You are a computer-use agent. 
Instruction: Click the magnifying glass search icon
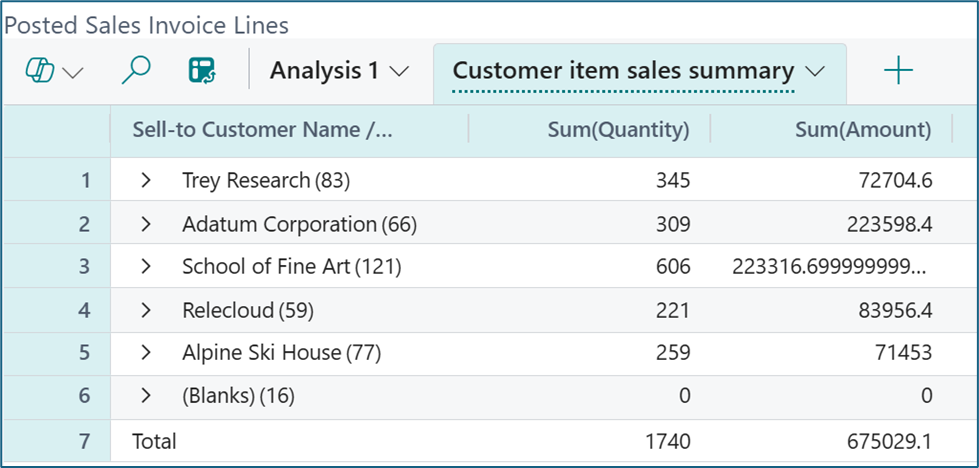click(135, 71)
